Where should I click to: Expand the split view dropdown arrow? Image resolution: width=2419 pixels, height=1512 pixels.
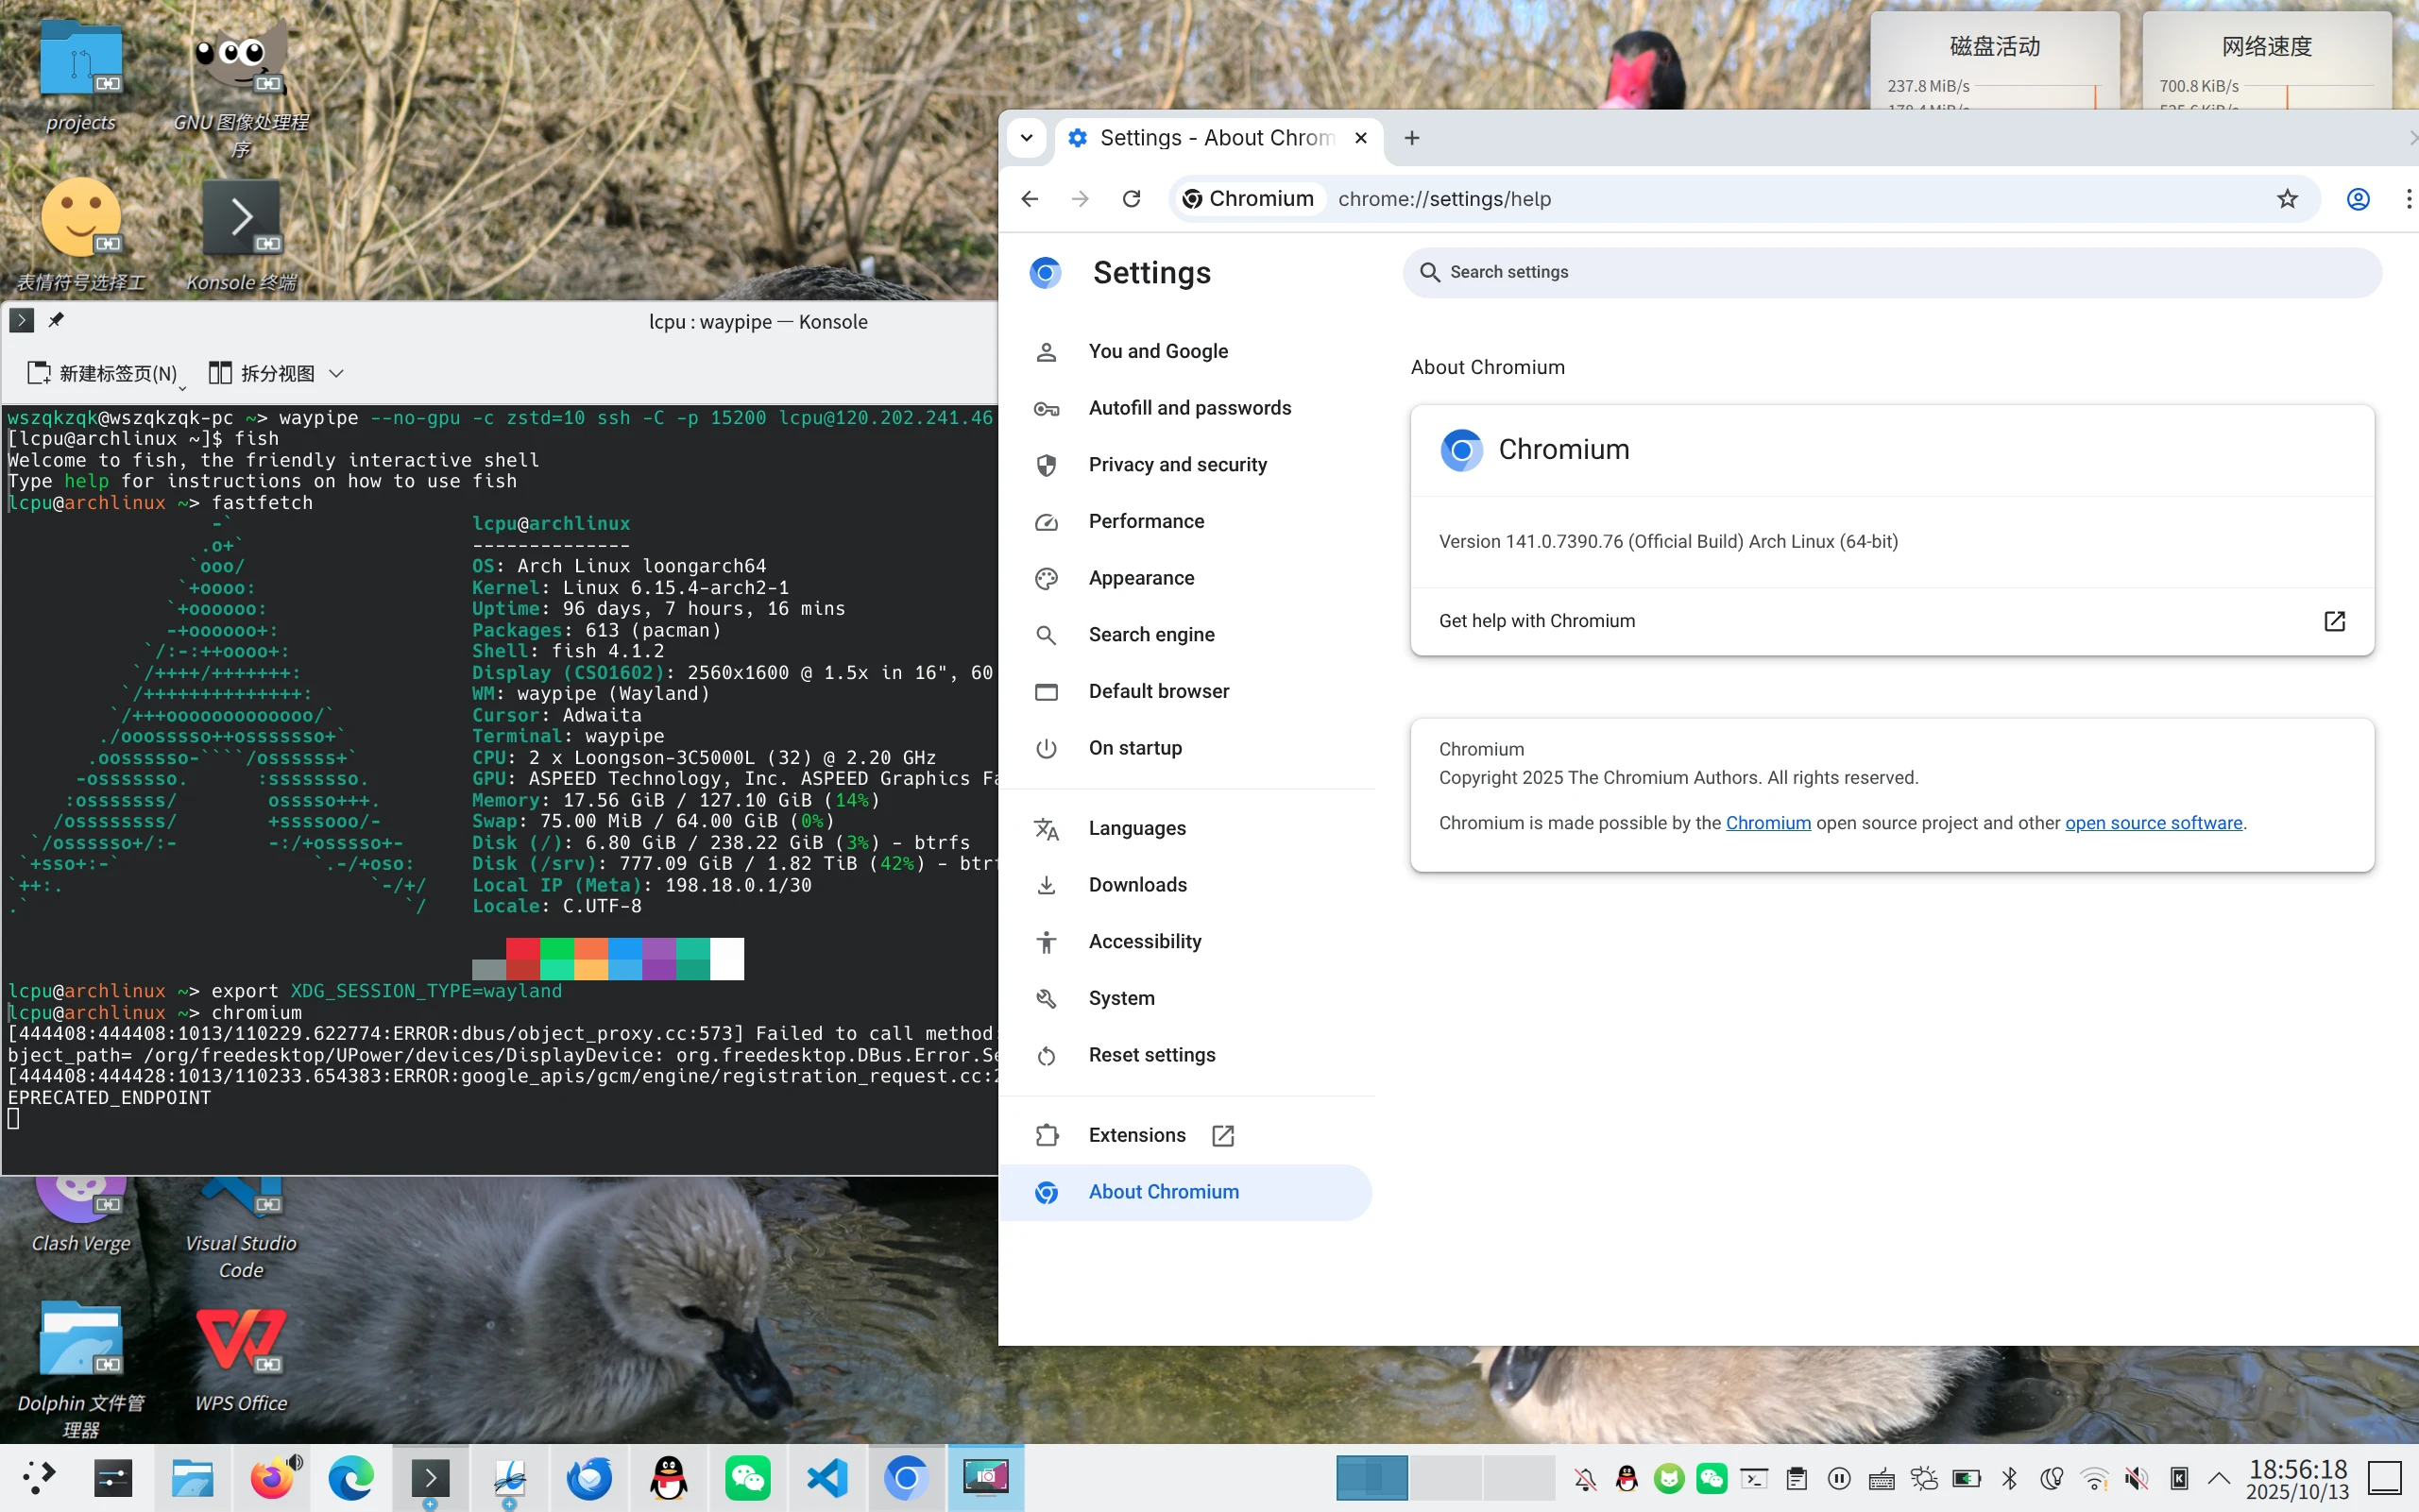click(x=337, y=373)
